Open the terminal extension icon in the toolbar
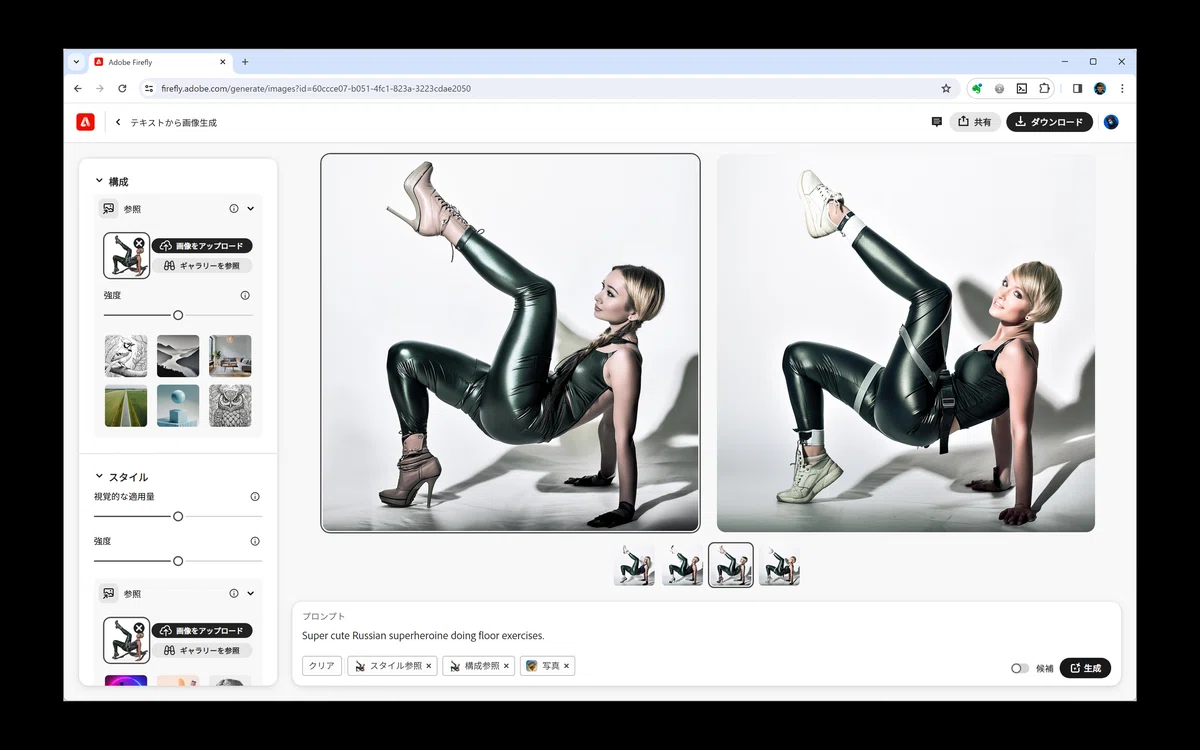The width and height of the screenshot is (1200, 750). (x=1022, y=88)
